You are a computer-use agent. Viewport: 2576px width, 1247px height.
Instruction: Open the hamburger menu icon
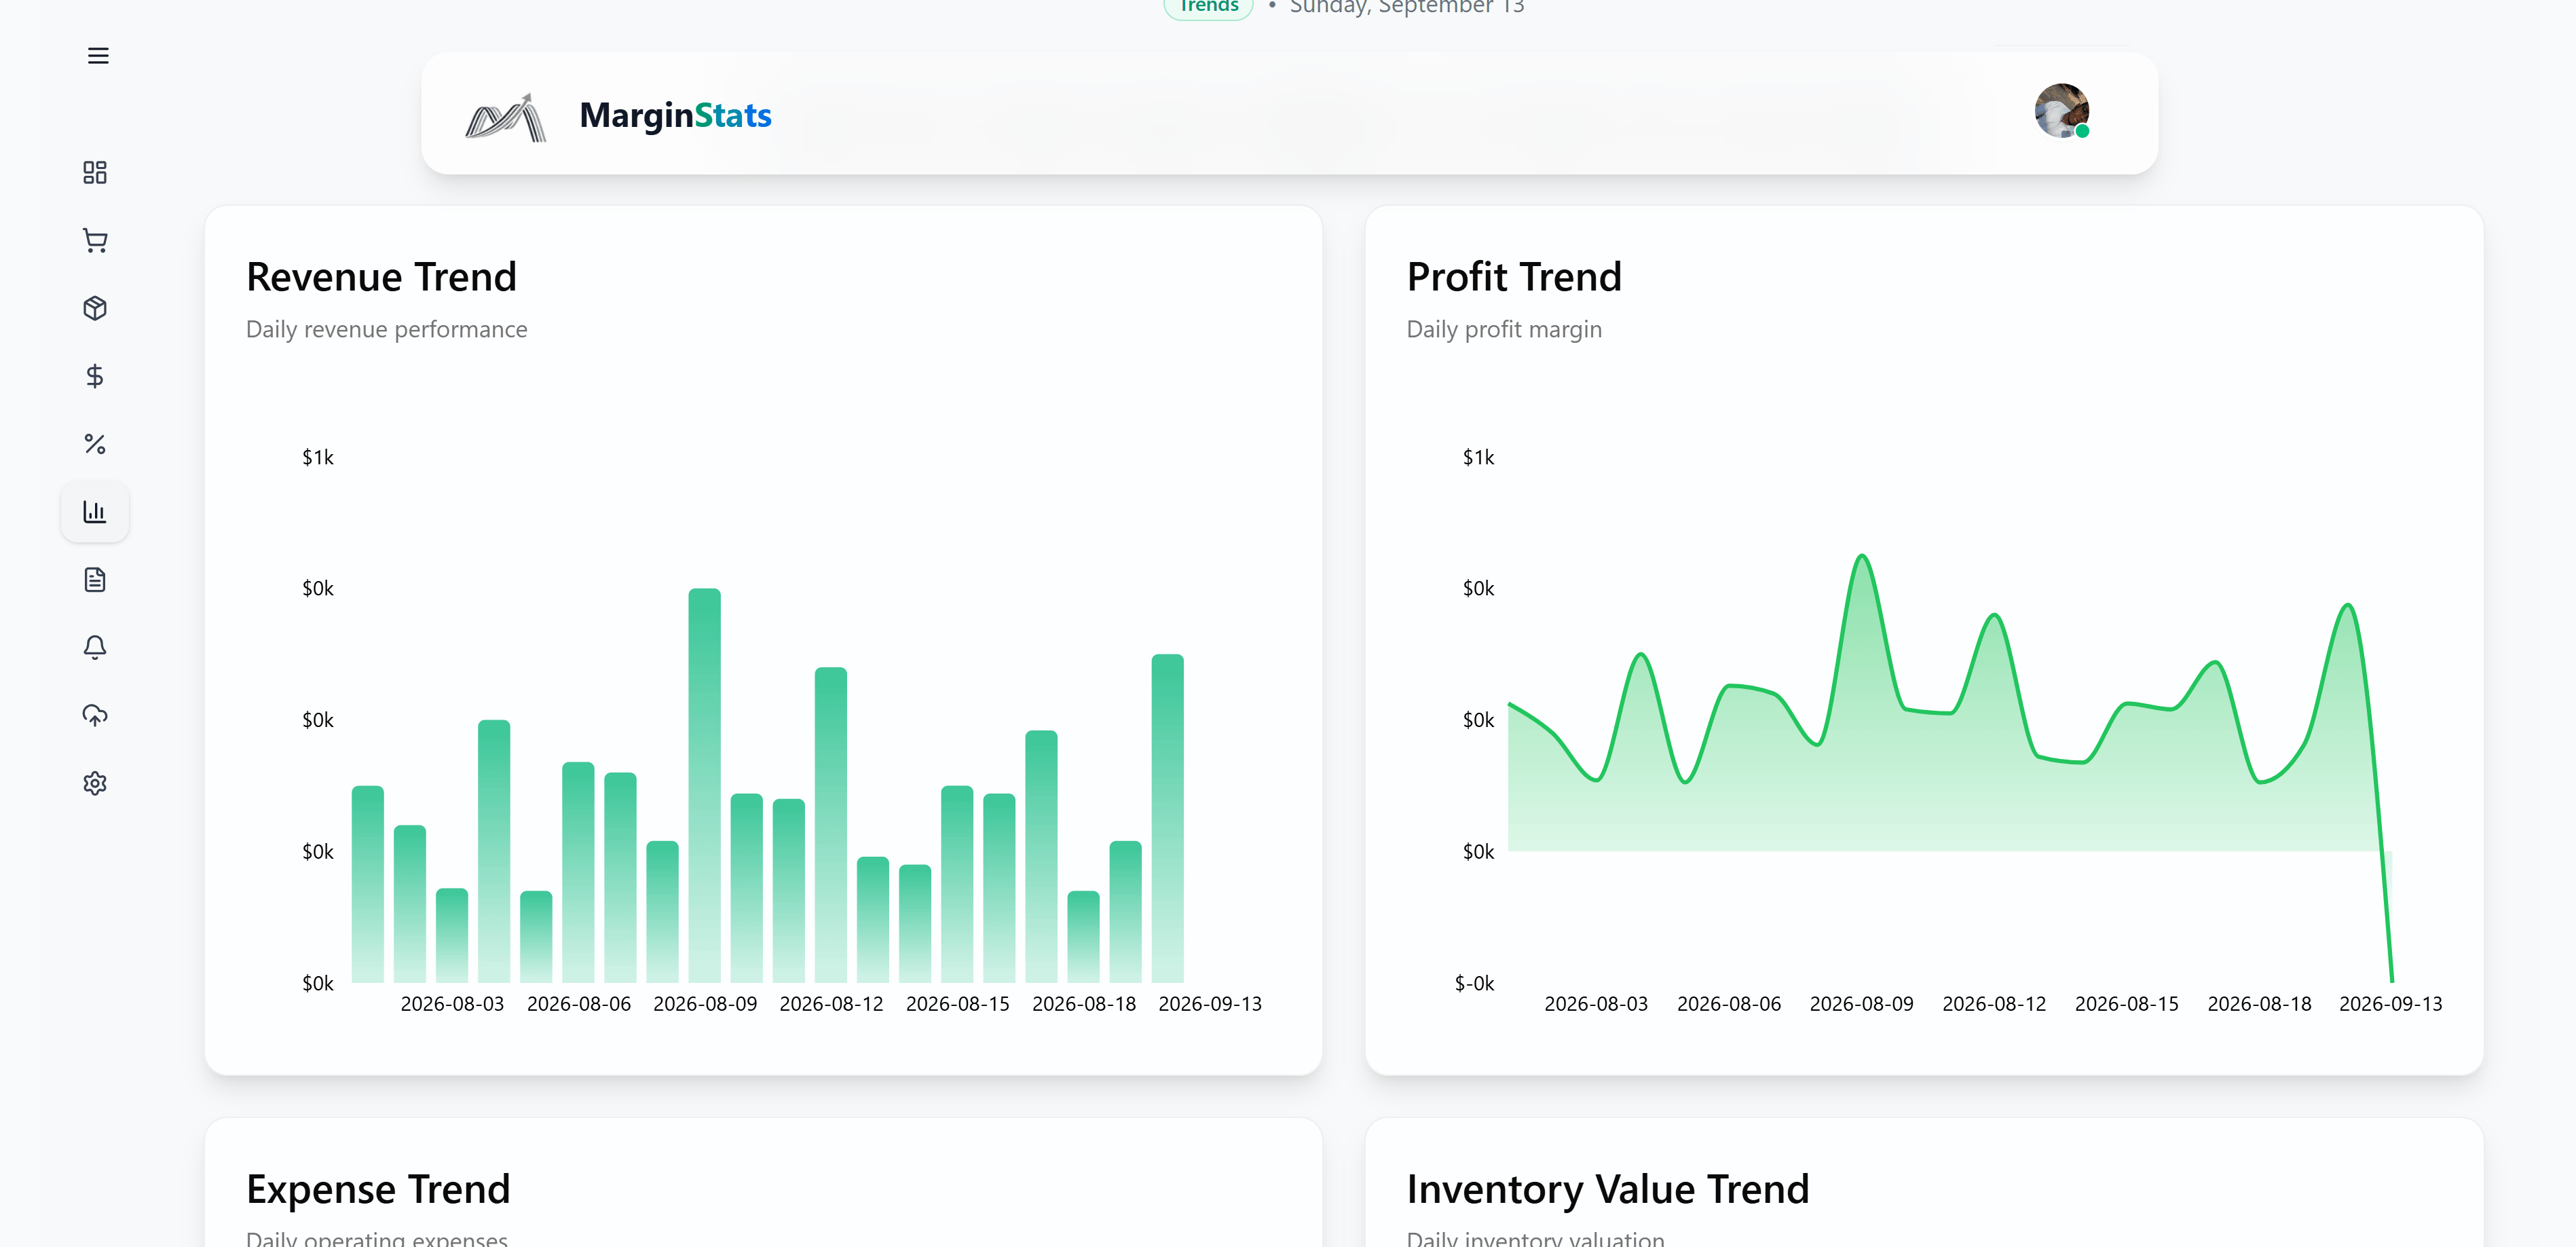pos(98,56)
